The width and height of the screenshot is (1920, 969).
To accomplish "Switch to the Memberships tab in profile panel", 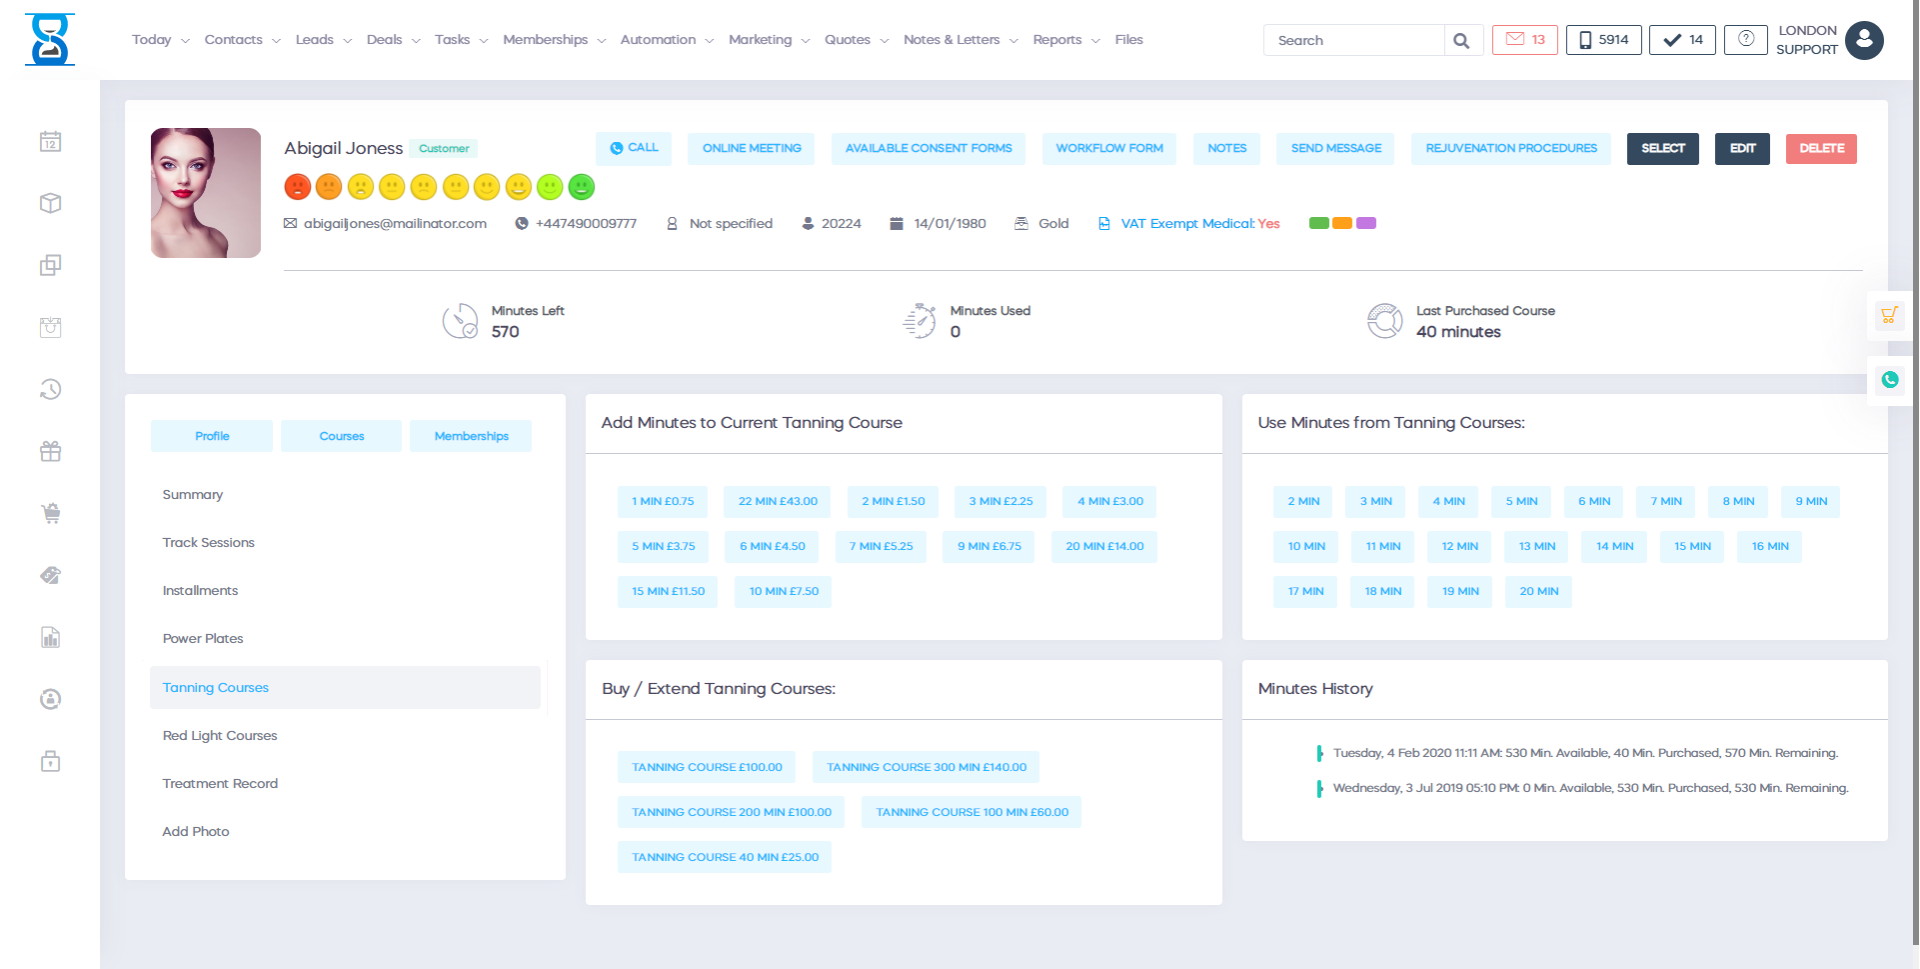I will click(x=471, y=436).
